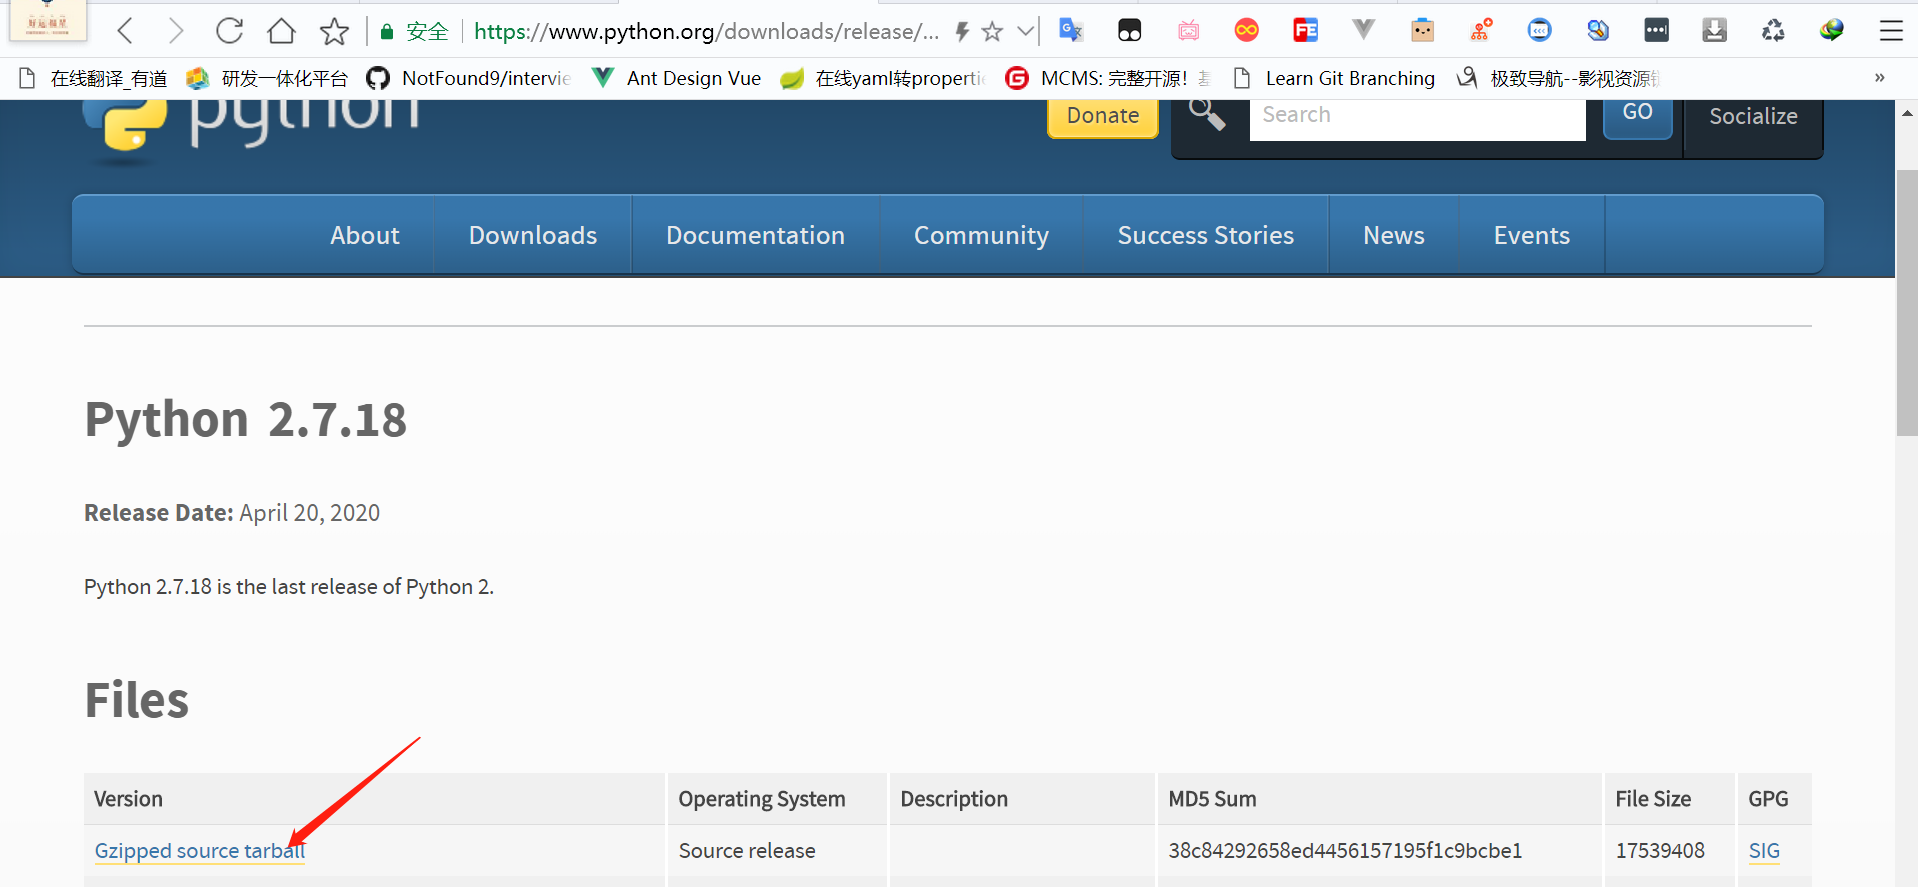Open the 在线yaml转properties bookmark
Image resolution: width=1918 pixels, height=887 pixels.
click(883, 78)
